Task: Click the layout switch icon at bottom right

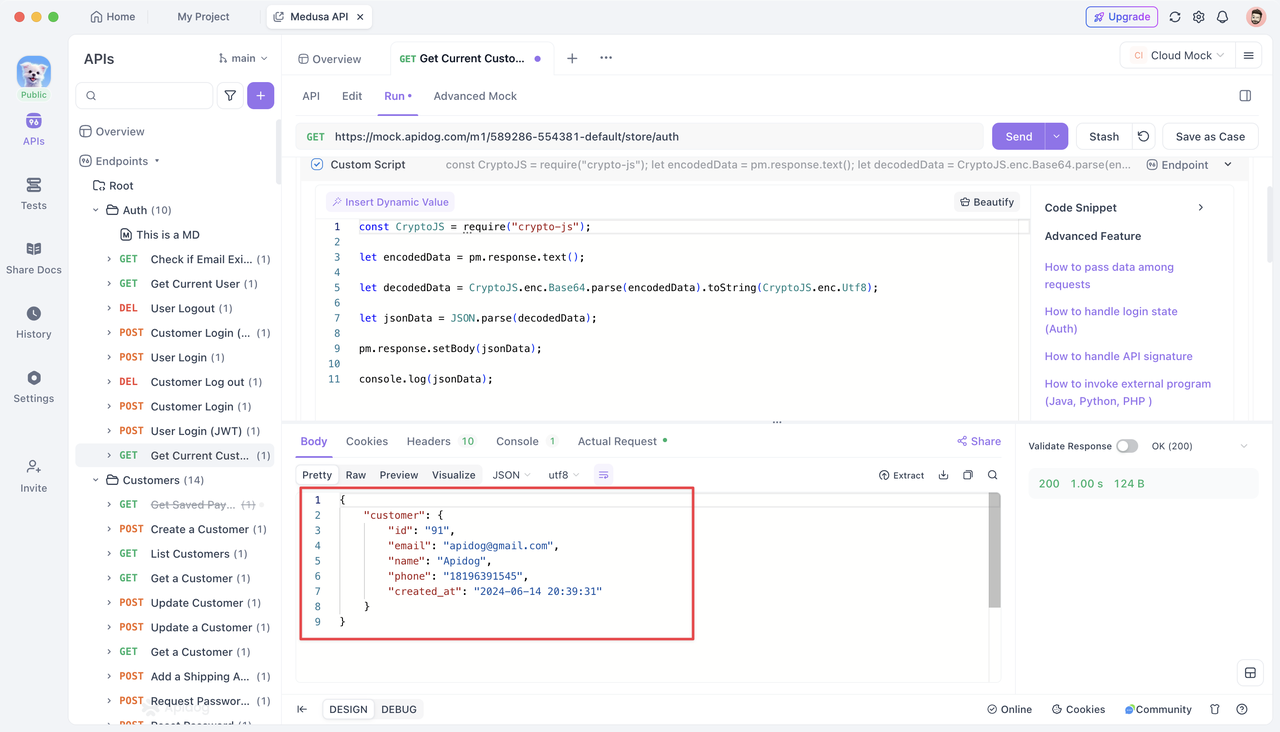Action: [x=1250, y=673]
